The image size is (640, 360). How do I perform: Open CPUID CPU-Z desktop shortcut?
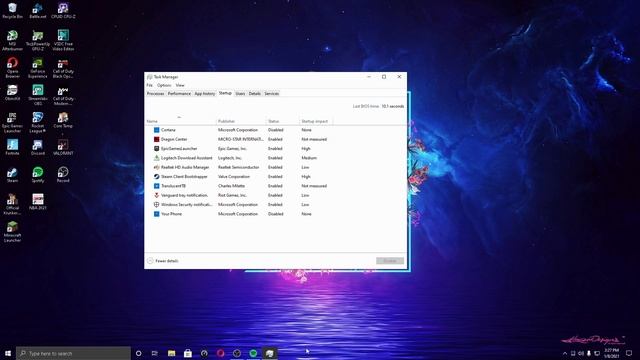click(x=63, y=11)
